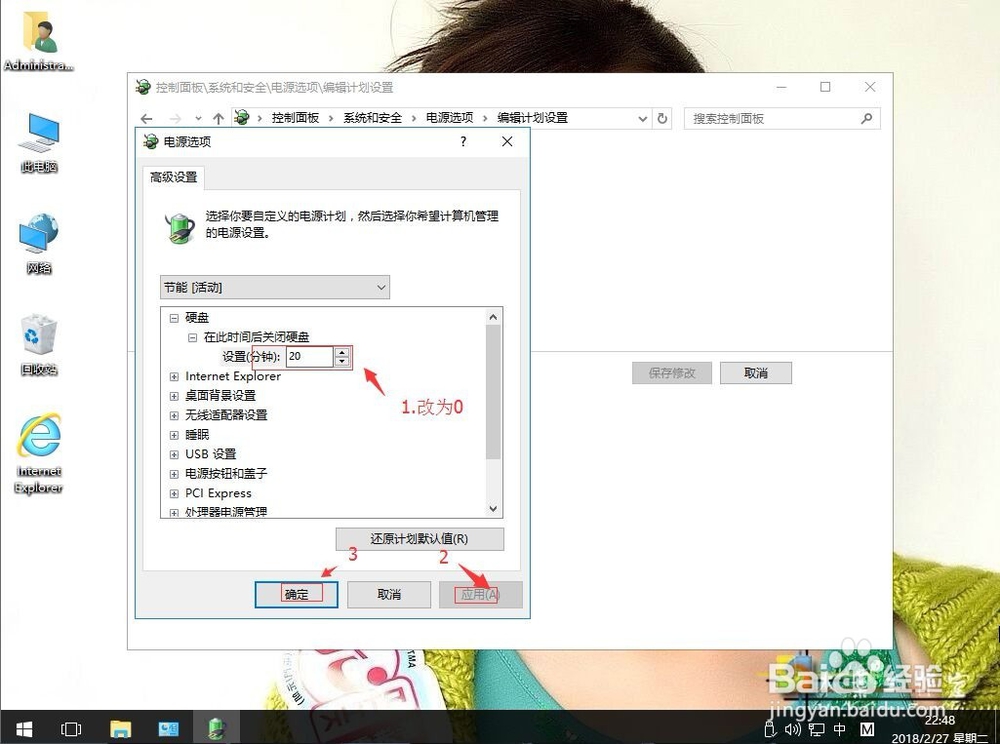Viewport: 1000px width, 744px height.
Task: Expand the USB 设置 node
Action: pos(173,455)
